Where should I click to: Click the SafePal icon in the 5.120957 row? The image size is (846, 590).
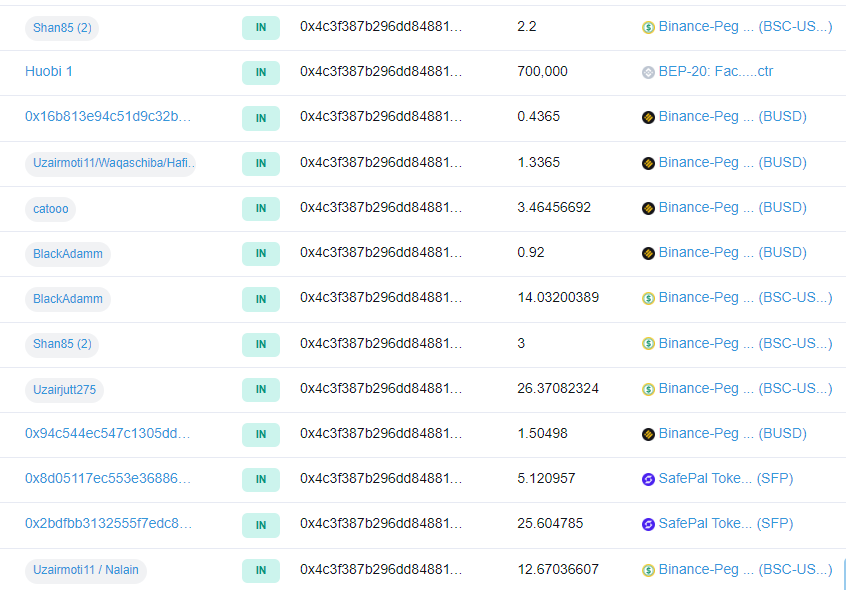click(x=648, y=479)
